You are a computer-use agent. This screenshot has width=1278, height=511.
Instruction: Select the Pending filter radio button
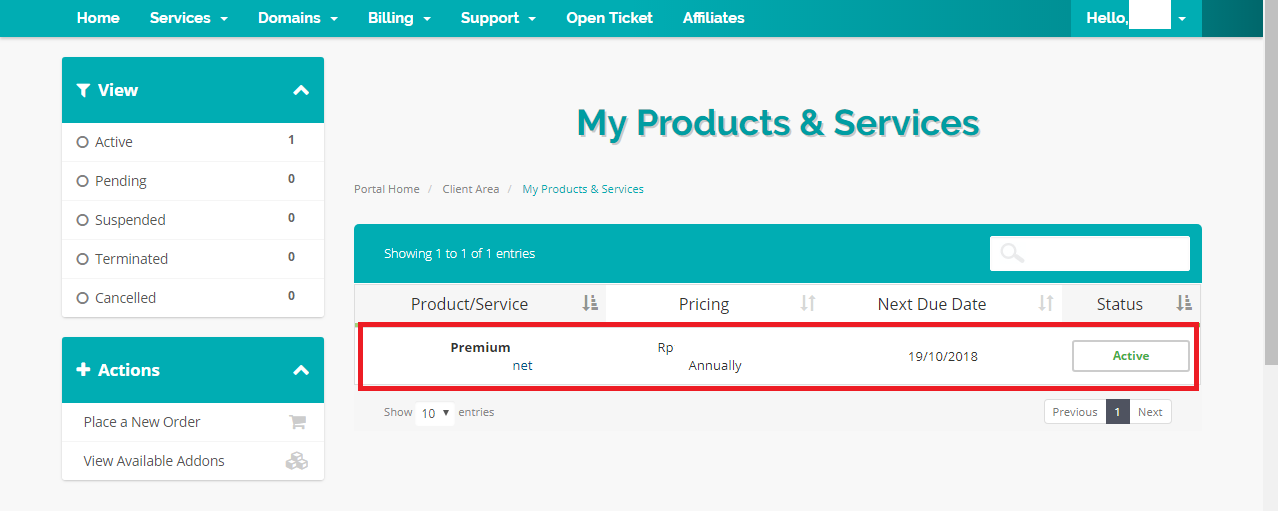click(83, 181)
